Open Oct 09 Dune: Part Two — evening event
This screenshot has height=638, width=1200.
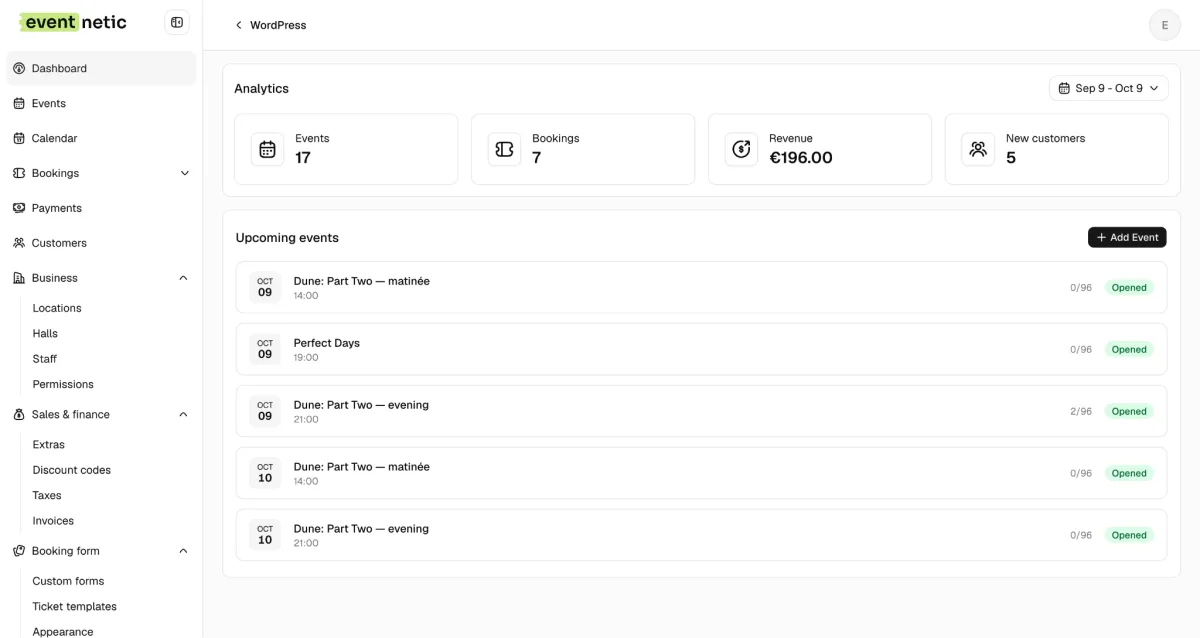point(701,411)
